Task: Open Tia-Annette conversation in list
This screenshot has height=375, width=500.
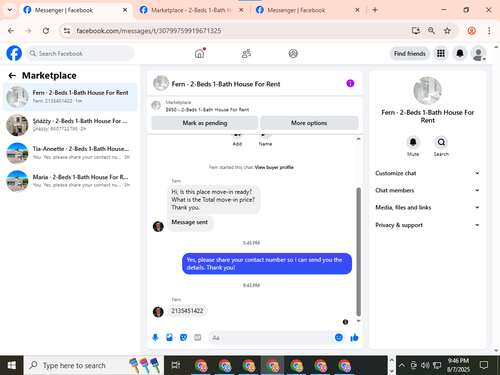Action: (x=70, y=153)
